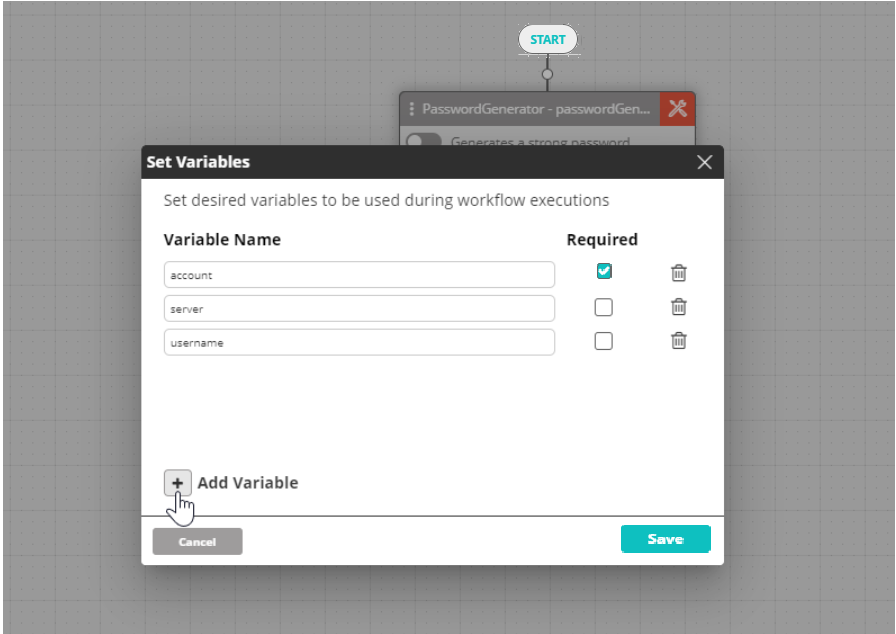Open PasswordGenerator node options dots menu
This screenshot has width=896, height=634.
click(411, 109)
